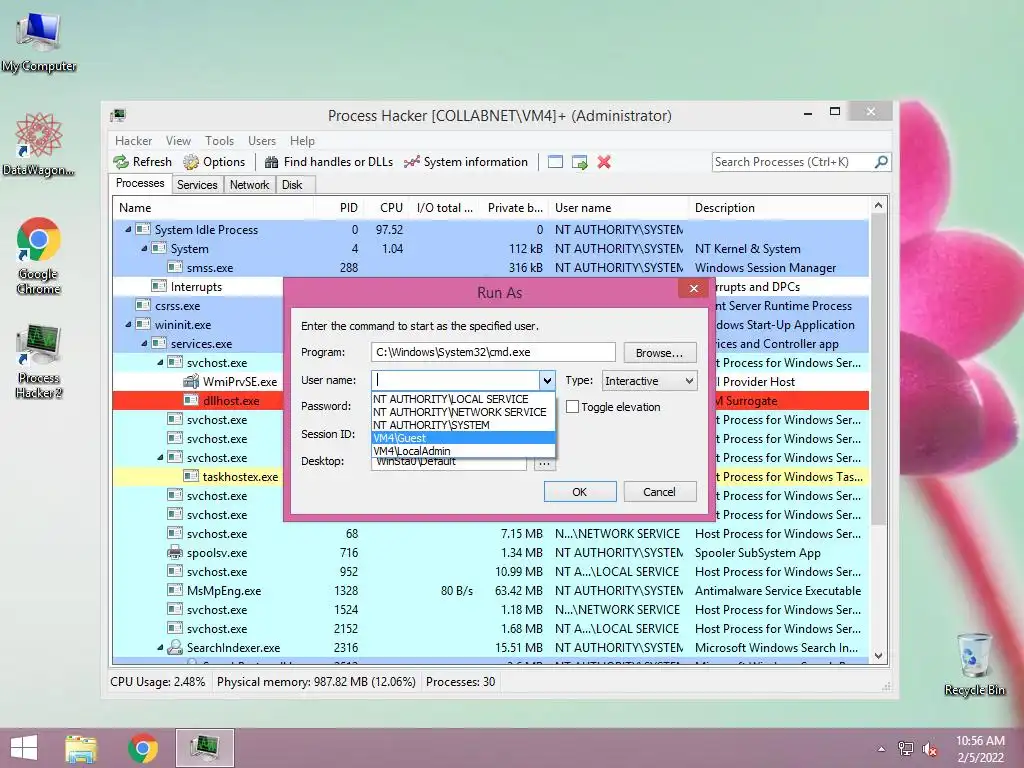Open the Help menu

click(x=302, y=140)
